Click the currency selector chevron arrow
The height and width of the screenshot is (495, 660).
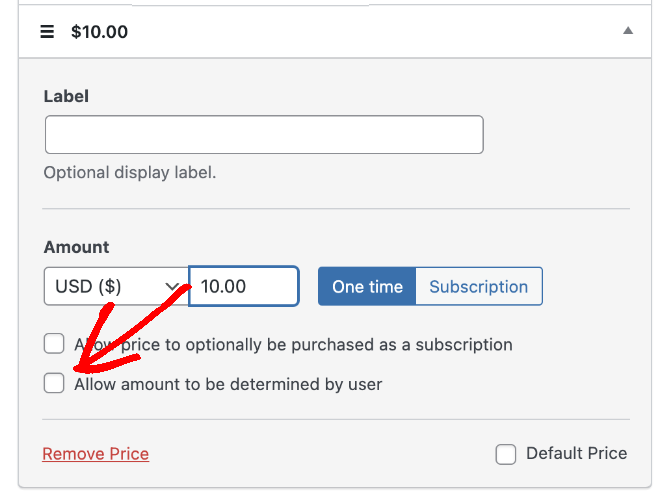tap(172, 287)
